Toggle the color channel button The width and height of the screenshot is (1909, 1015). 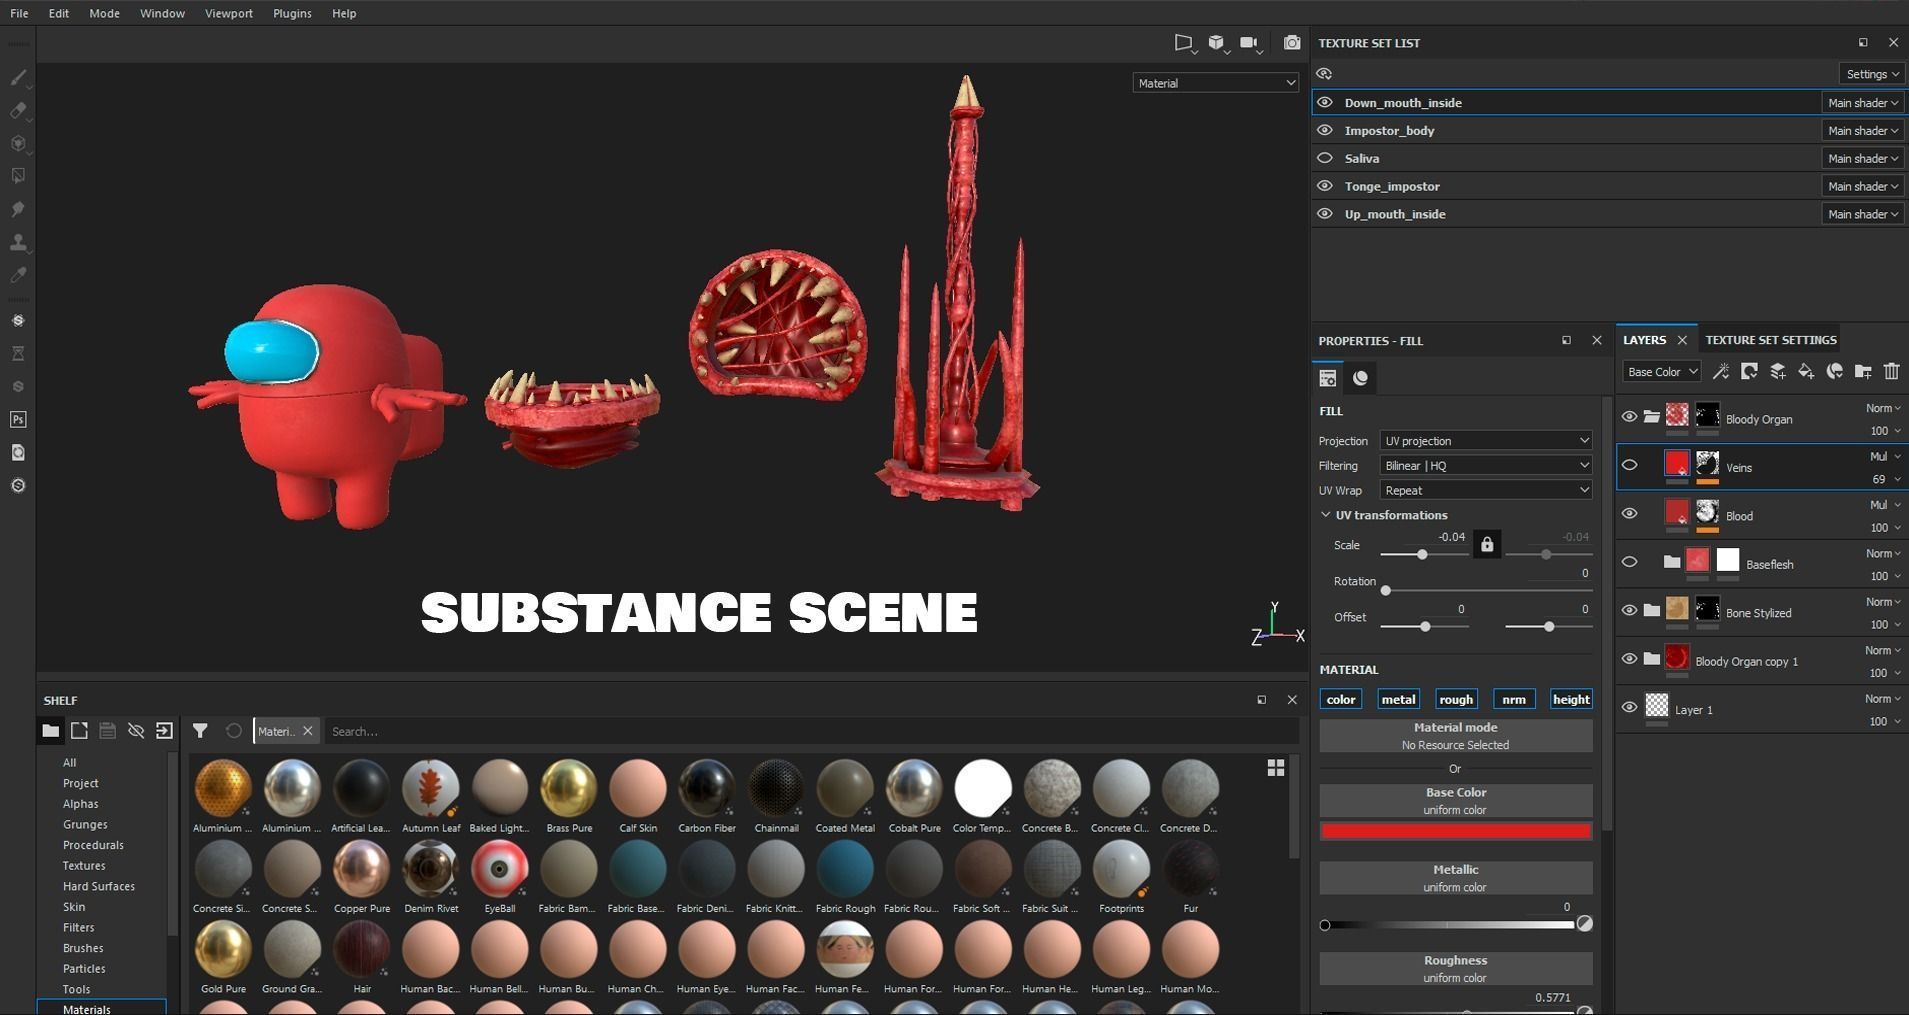(1341, 700)
